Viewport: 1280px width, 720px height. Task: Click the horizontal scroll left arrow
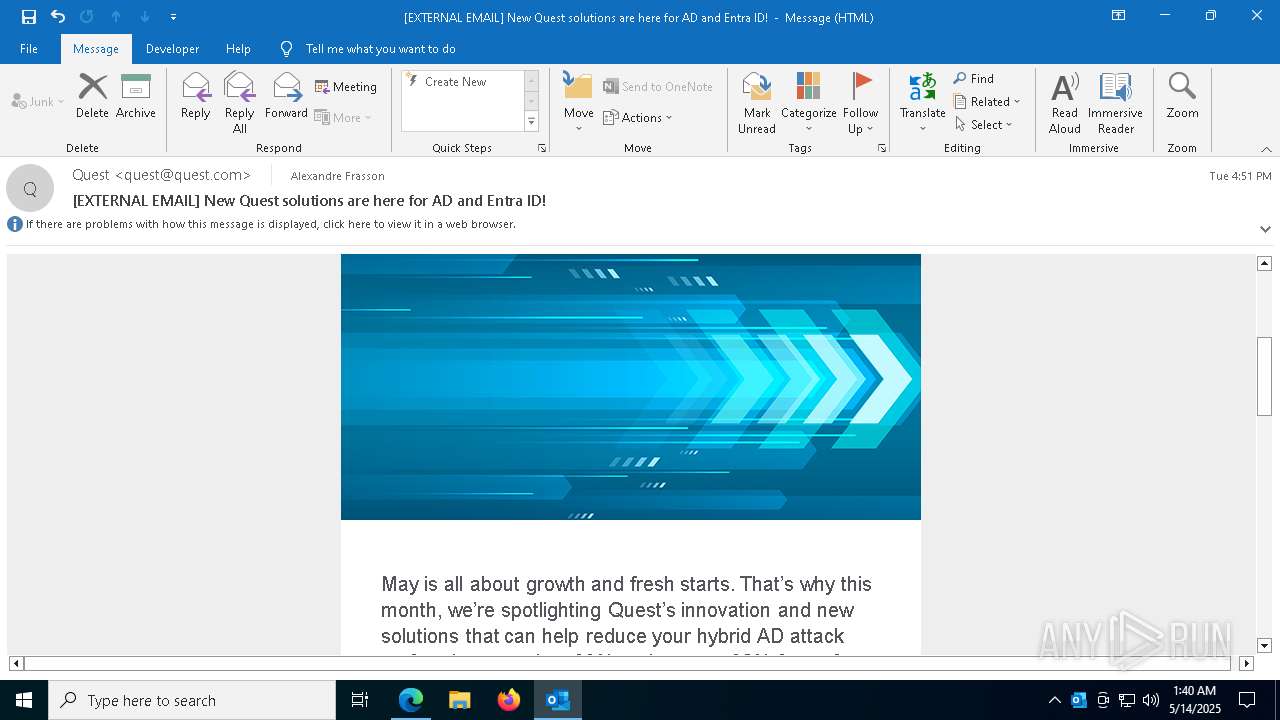click(16, 663)
